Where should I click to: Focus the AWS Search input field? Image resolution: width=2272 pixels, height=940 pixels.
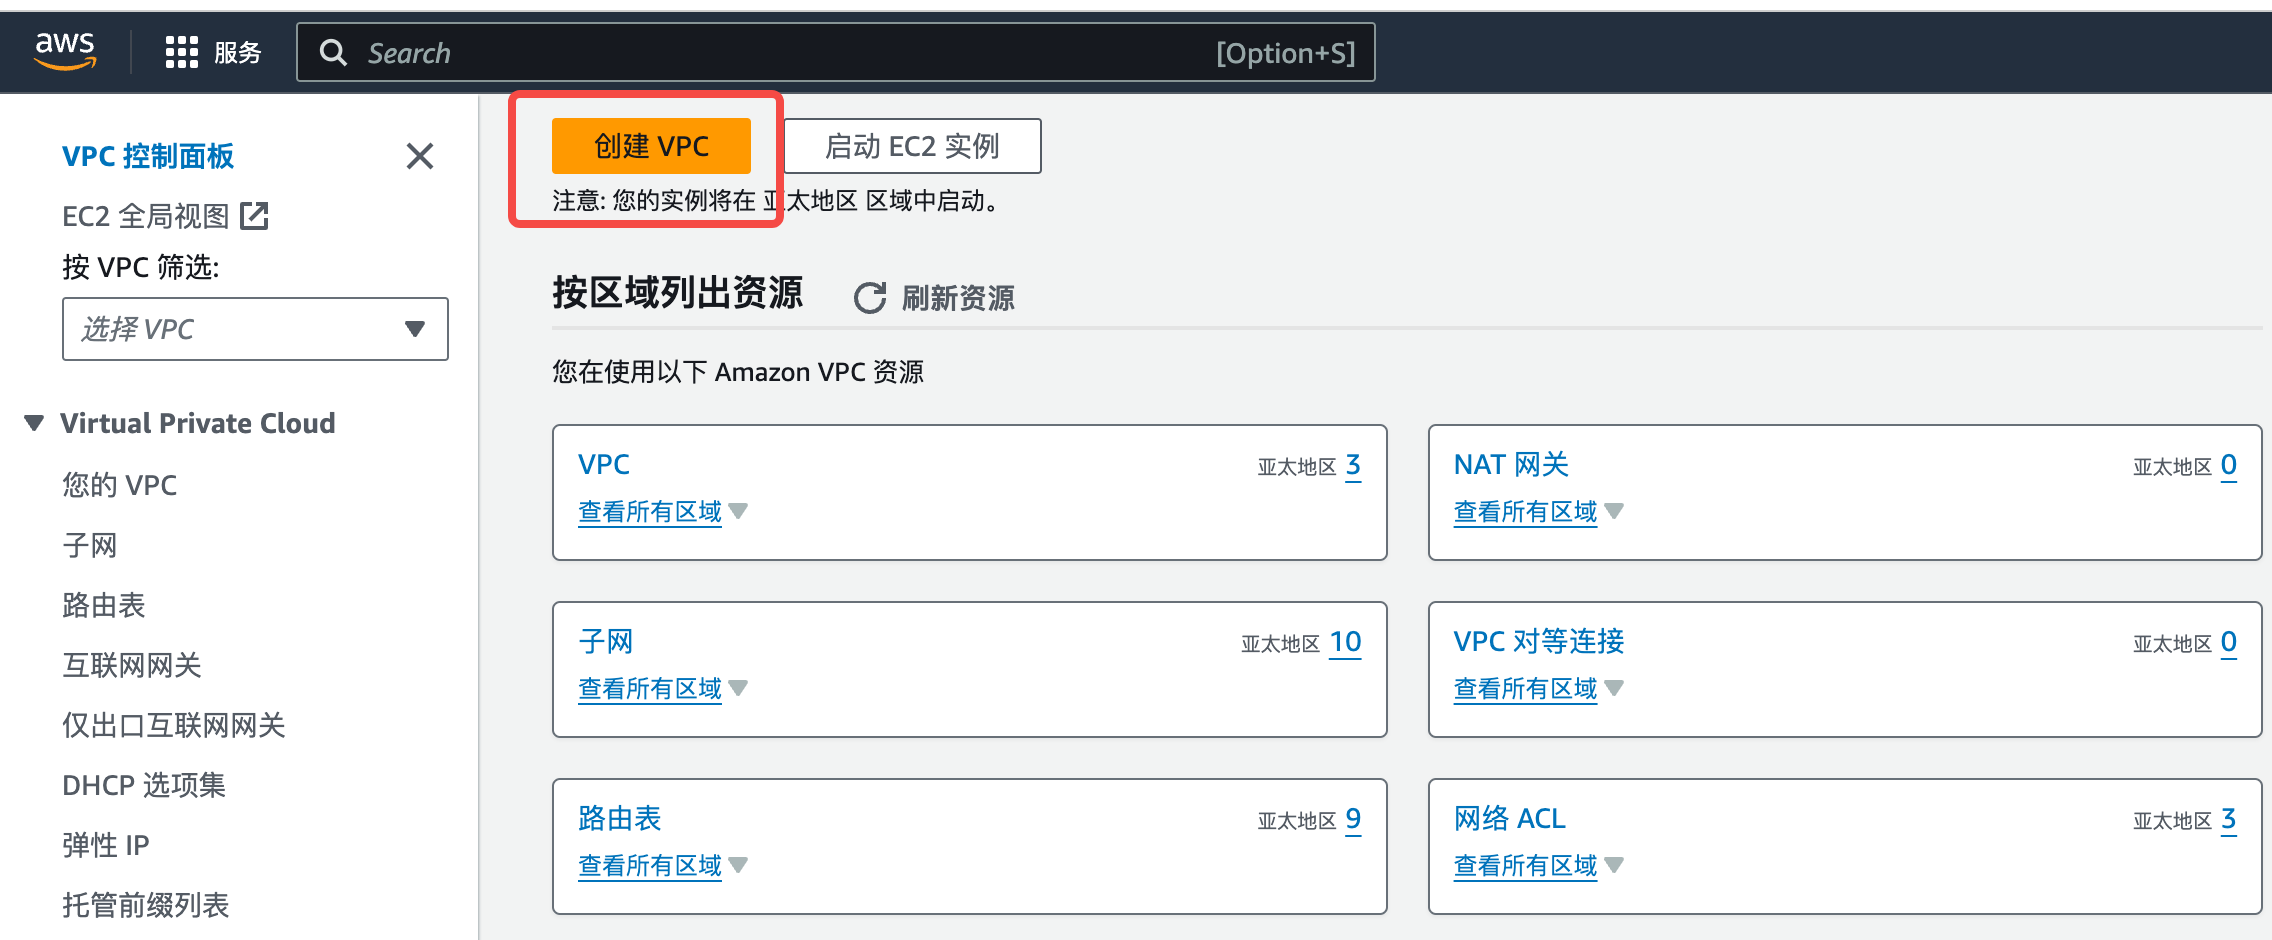tap(835, 52)
